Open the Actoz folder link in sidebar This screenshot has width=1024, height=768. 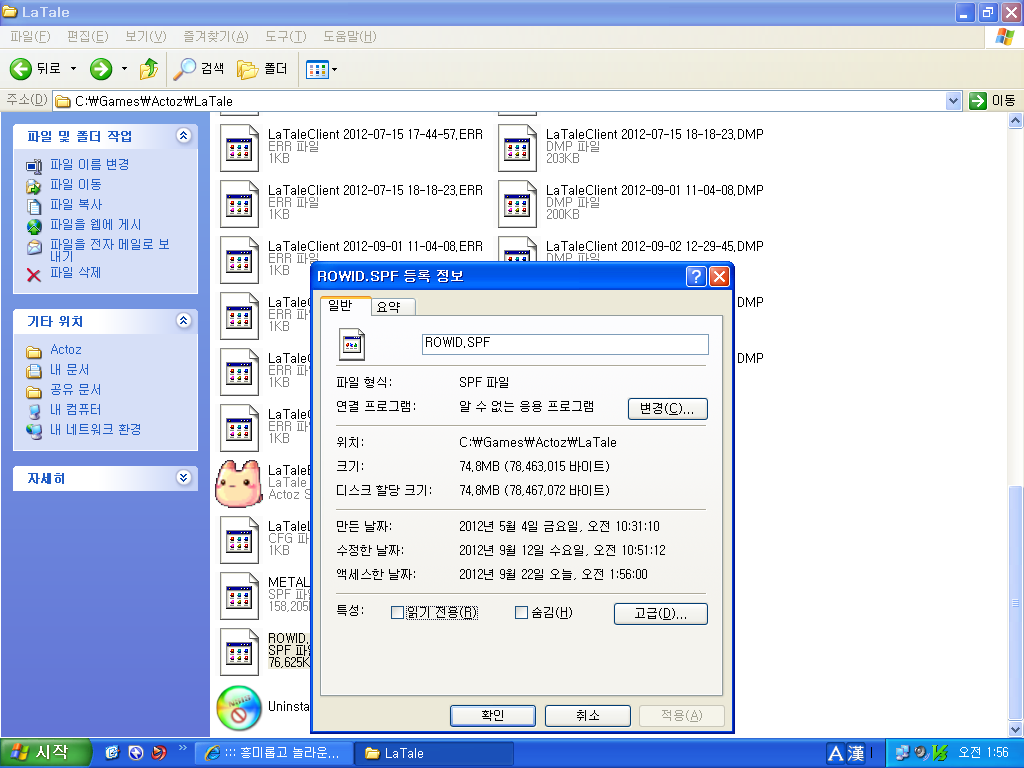pyautogui.click(x=66, y=350)
